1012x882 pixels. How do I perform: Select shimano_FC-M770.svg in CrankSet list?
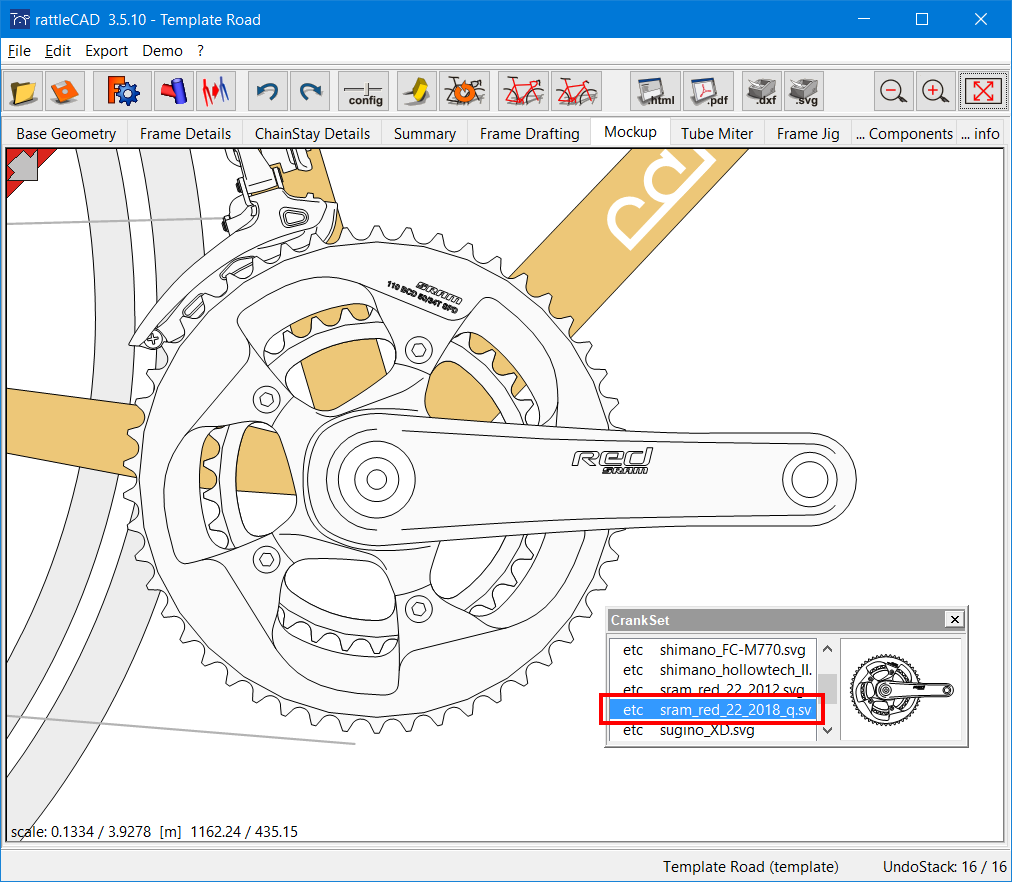click(713, 650)
